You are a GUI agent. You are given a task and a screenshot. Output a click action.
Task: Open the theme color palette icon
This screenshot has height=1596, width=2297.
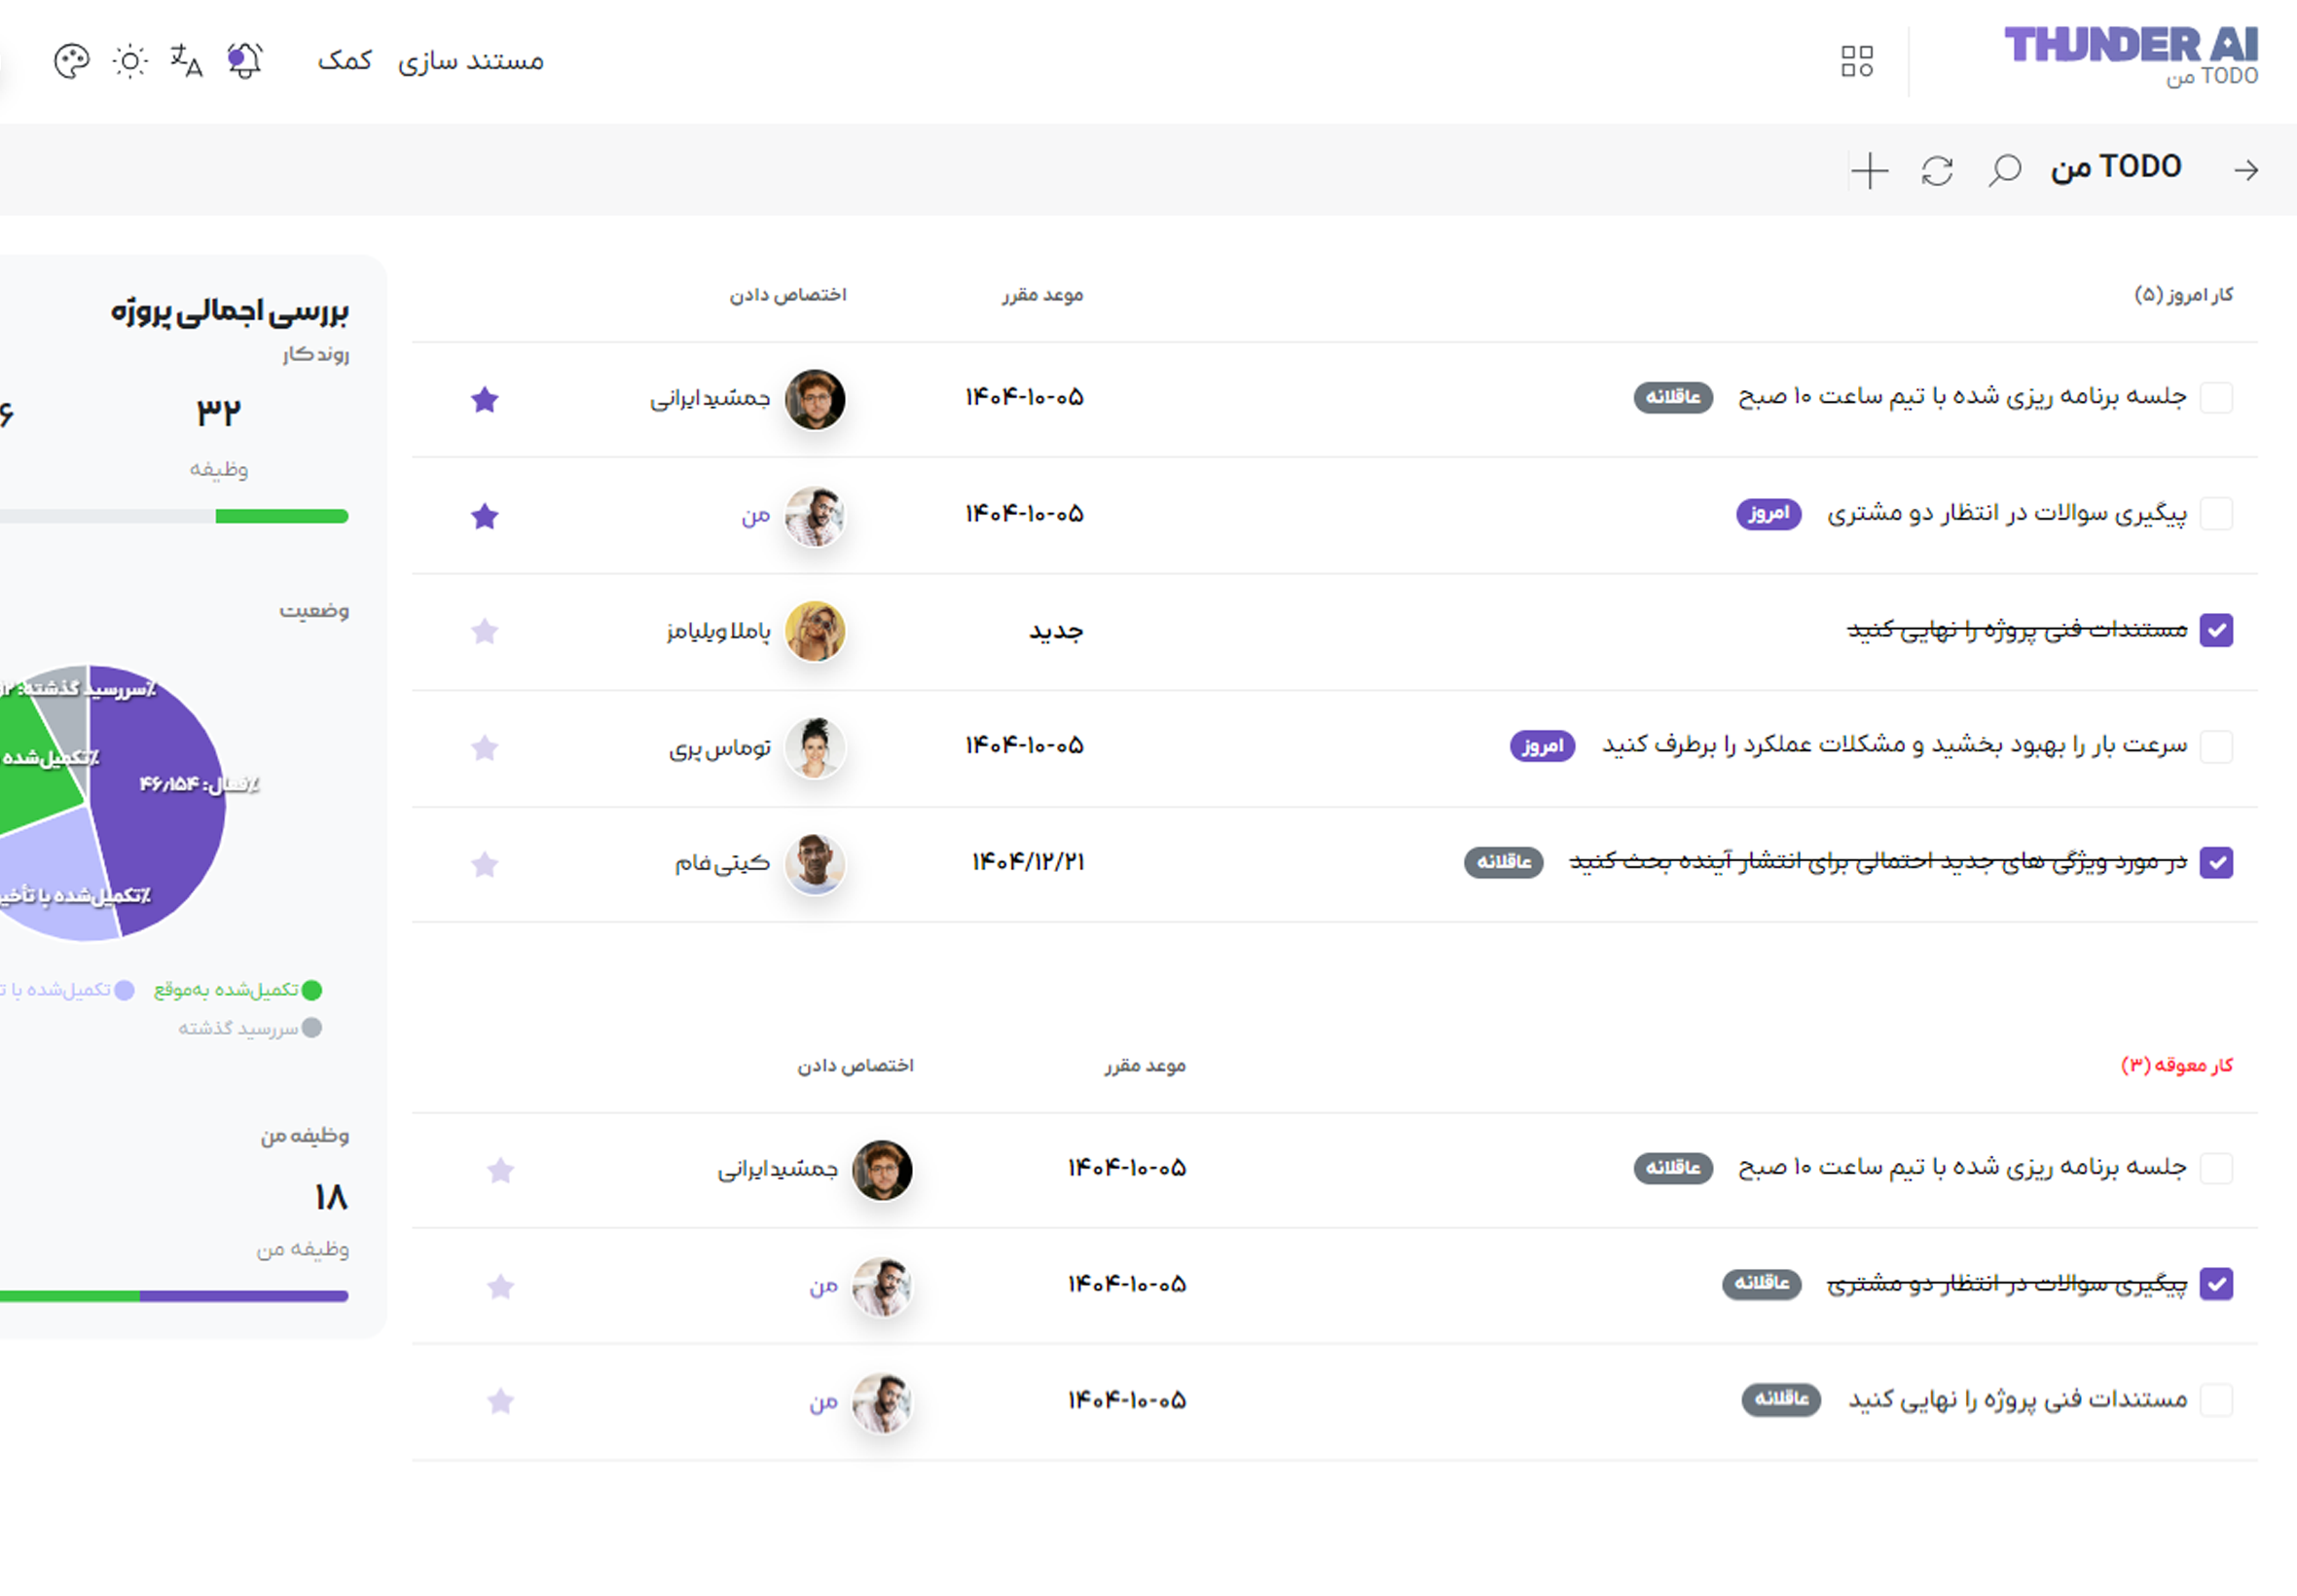71,61
